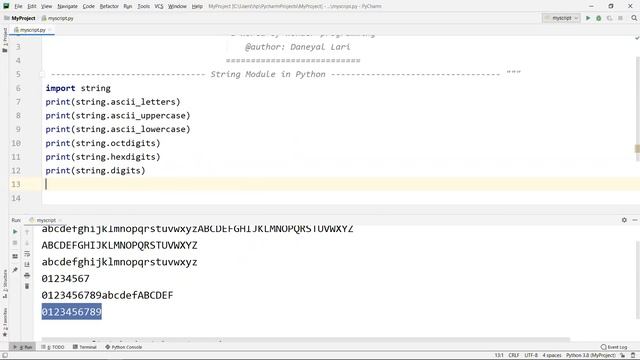Change file encoding UTF-8
Screen dimensions: 640x360
[531, 355]
